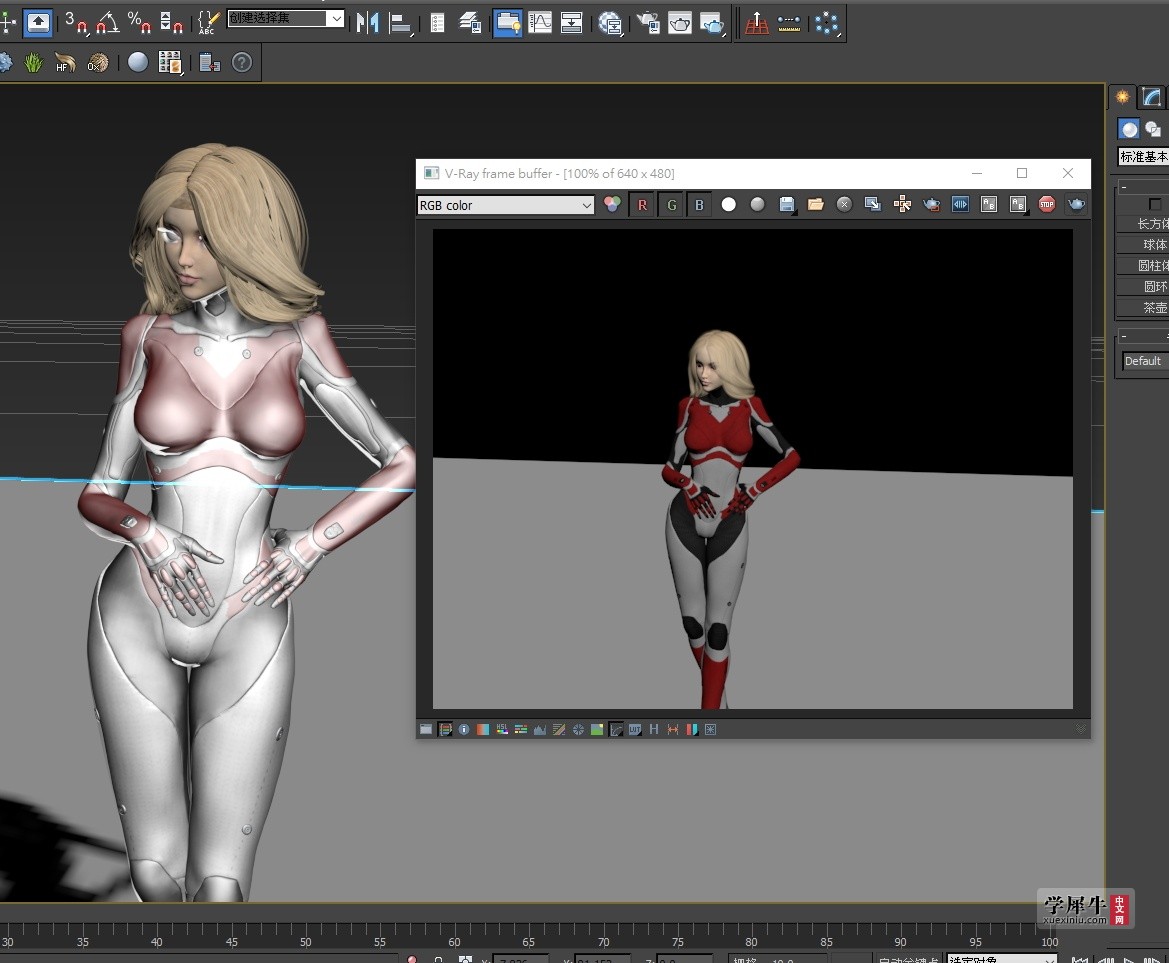This screenshot has width=1169, height=963.
Task: Enable track mouse while rendering
Action: pos(902,204)
